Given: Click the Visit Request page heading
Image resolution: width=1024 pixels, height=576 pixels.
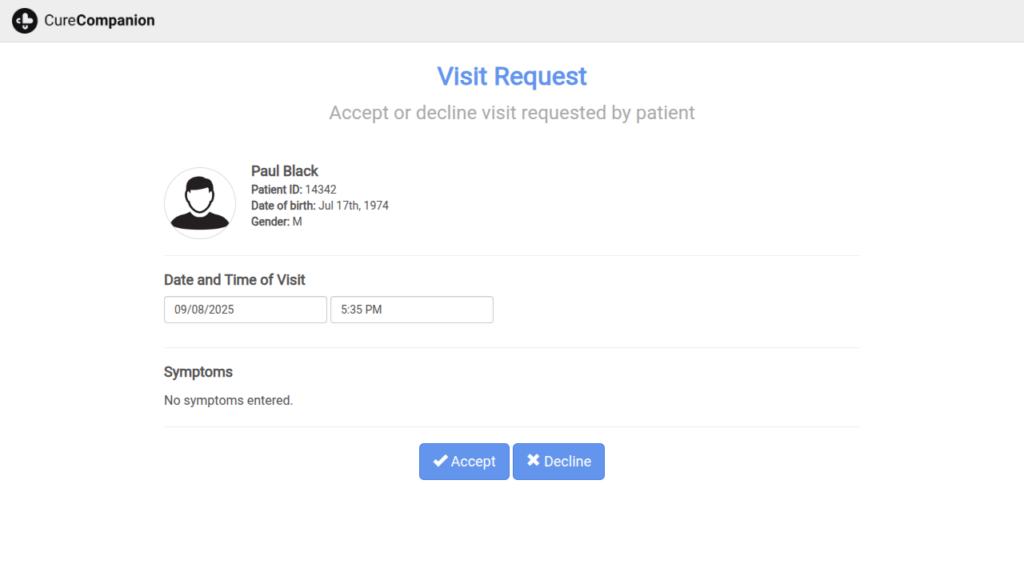Looking at the screenshot, I should (512, 76).
